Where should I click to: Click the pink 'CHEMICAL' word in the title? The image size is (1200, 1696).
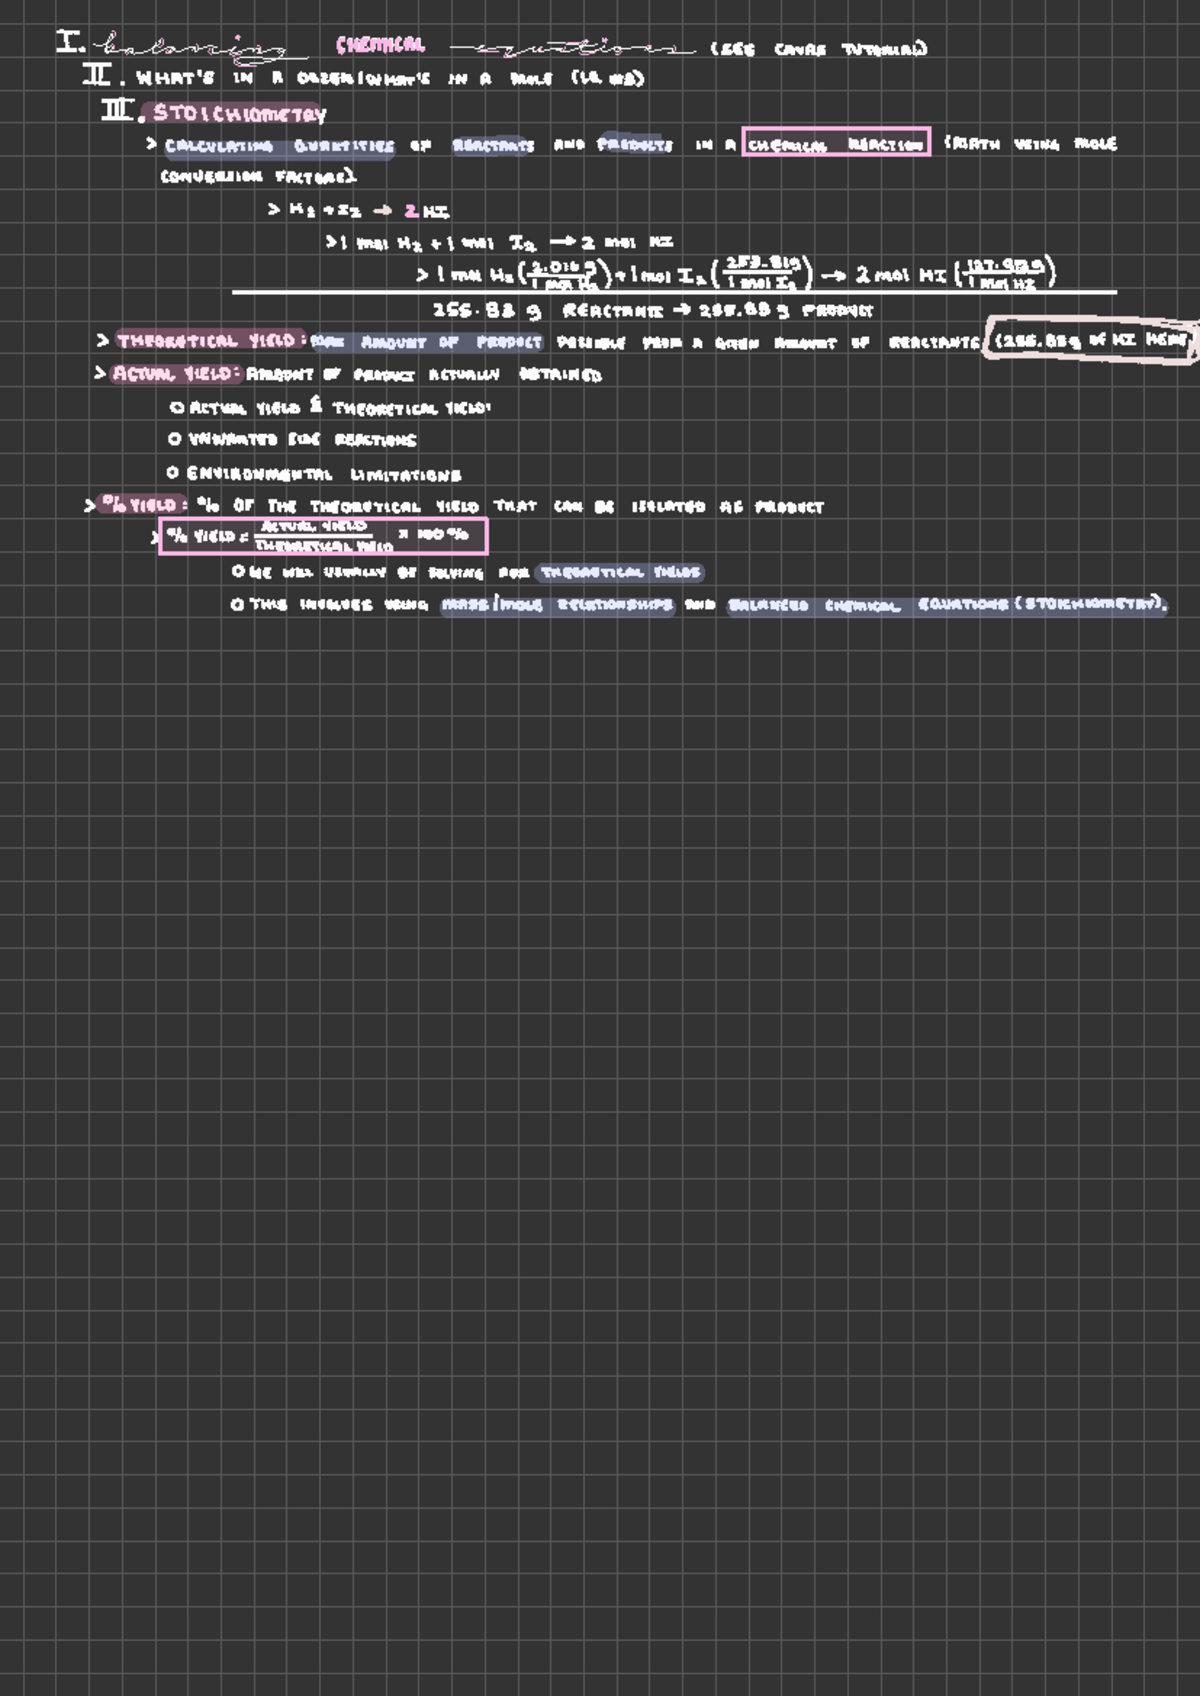(380, 46)
